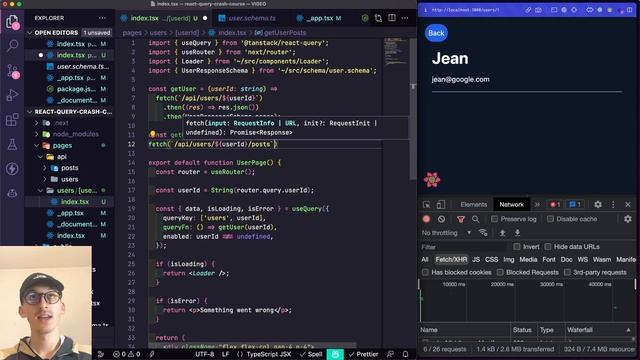Screen dimensions: 640x360
Task: Select the Network DevTools tab
Action: (x=511, y=204)
